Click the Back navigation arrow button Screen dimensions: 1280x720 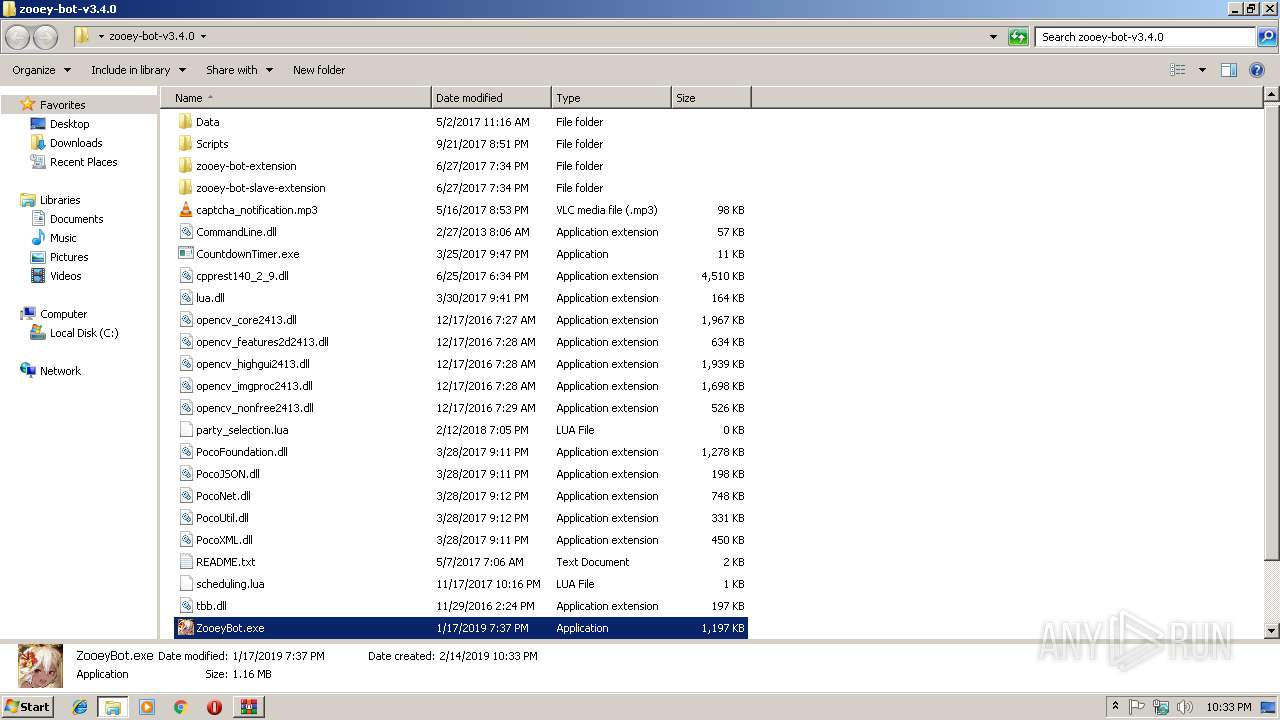(18, 37)
